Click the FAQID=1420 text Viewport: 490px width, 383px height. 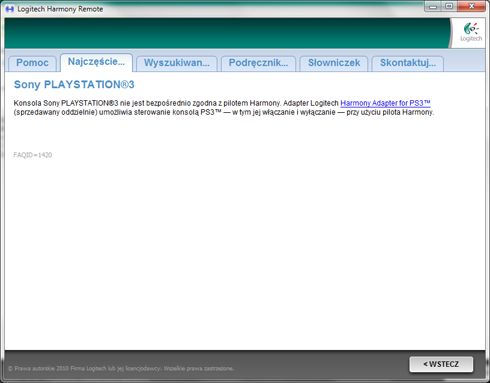[33, 155]
